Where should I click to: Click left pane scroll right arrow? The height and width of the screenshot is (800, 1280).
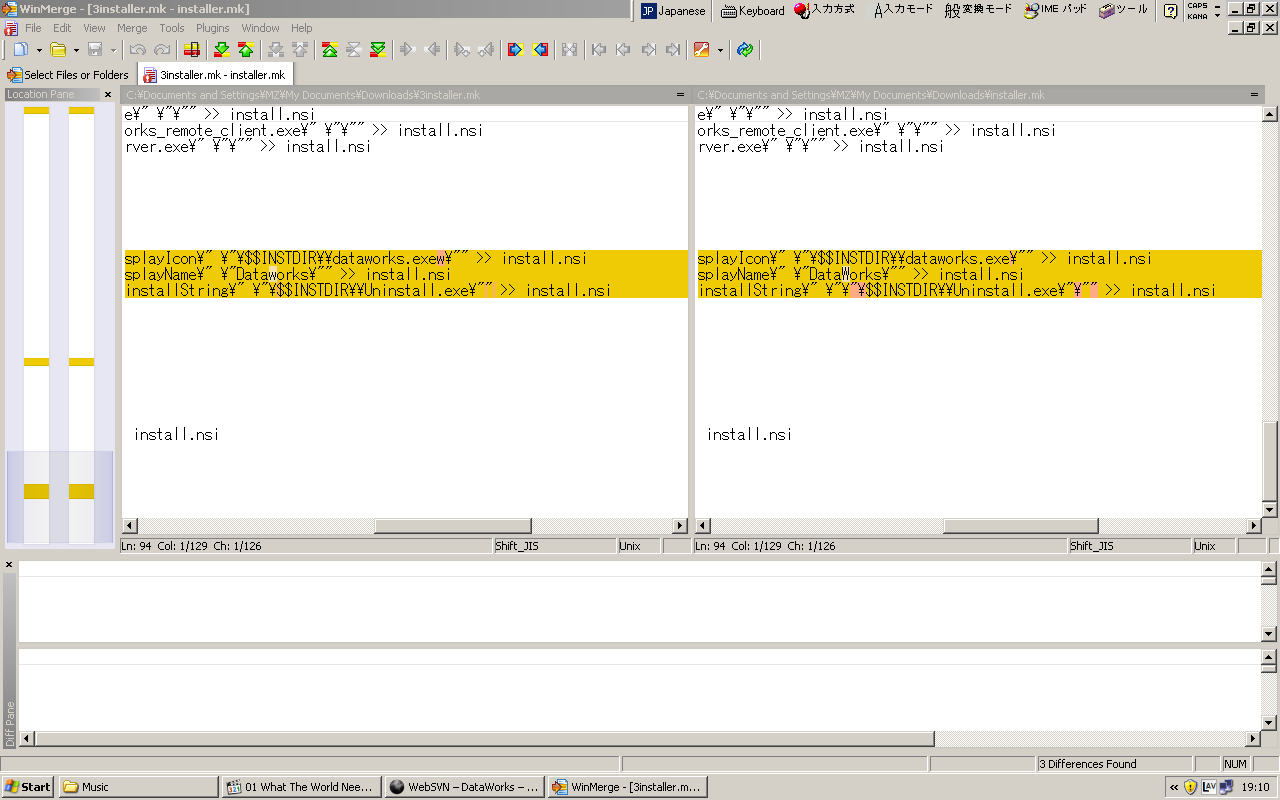tap(680, 526)
